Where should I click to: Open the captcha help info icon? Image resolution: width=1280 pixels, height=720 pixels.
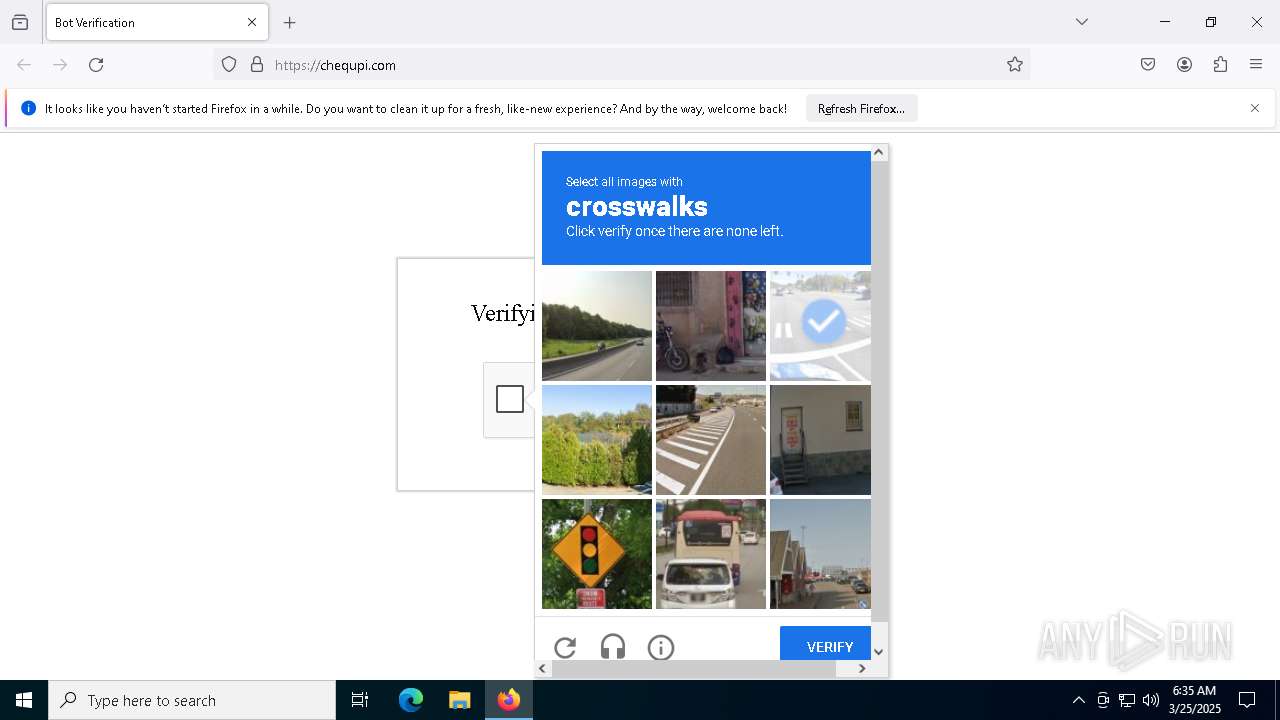click(x=661, y=647)
